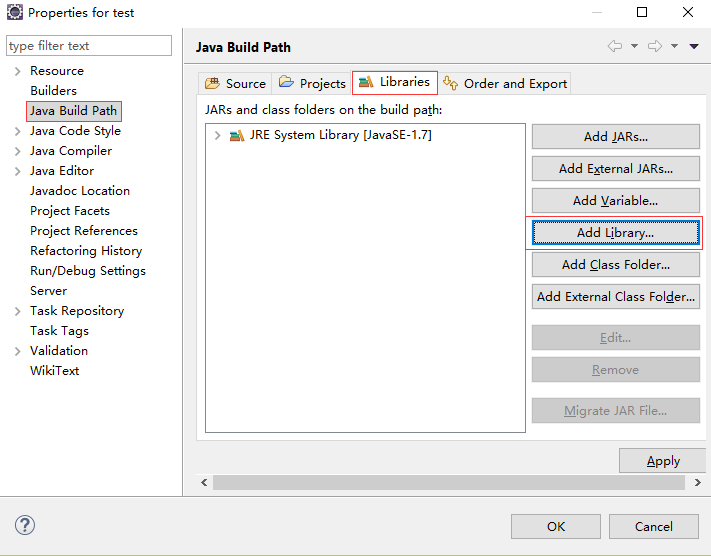This screenshot has width=711, height=556.
Task: Expand the Java Compiler node
Action: point(18,151)
